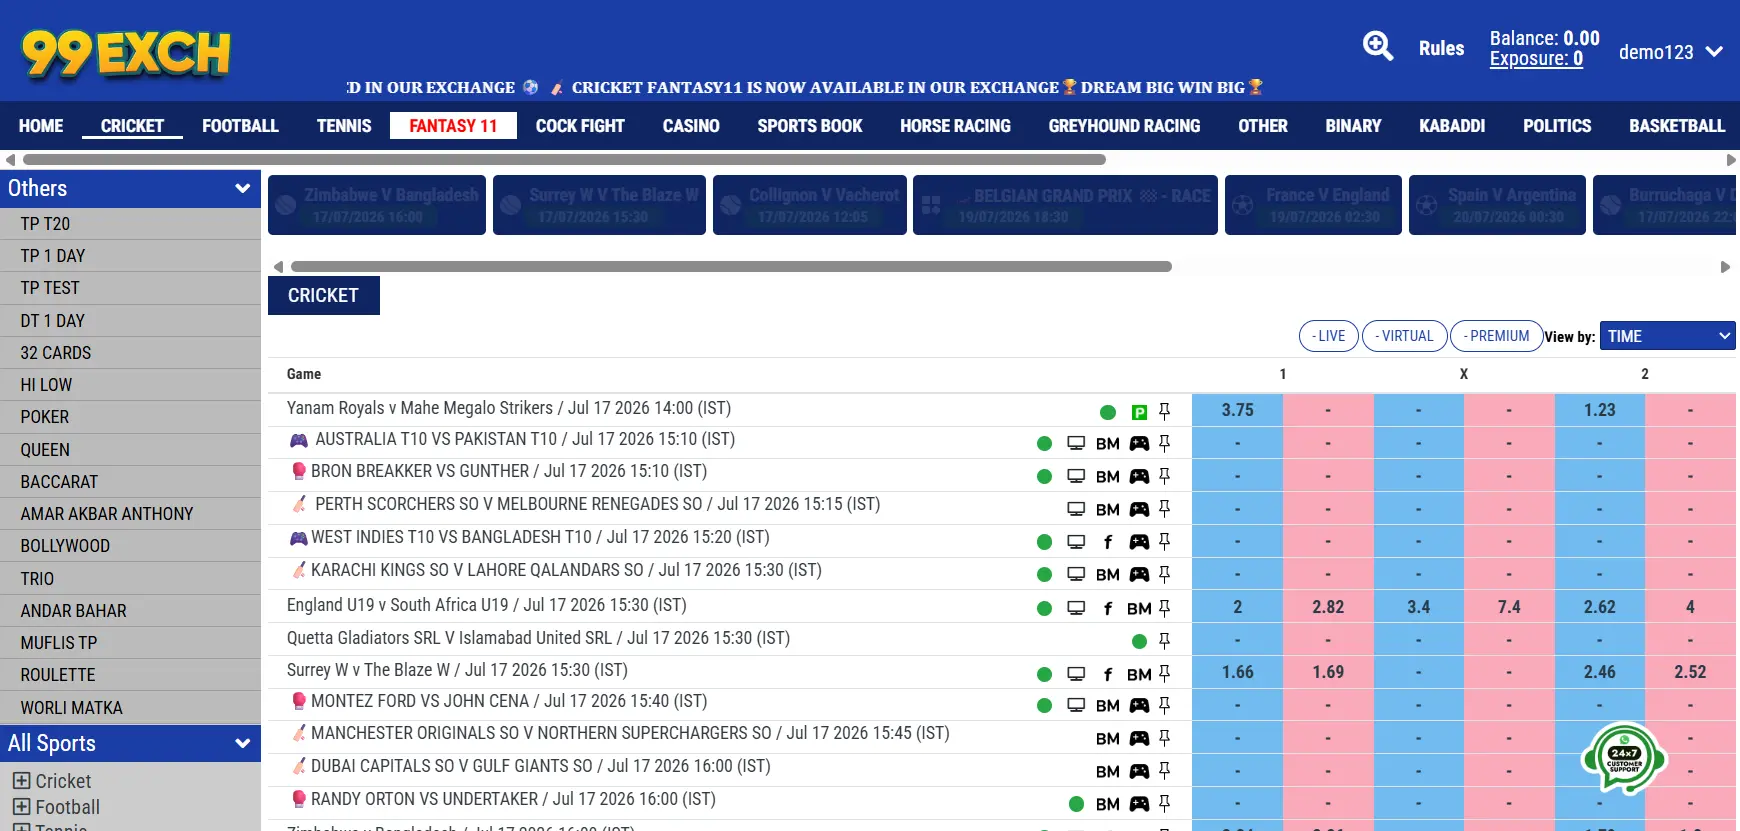1740x831 pixels.
Task: Open TV icon for Karachi Kings match
Action: pos(1076,574)
